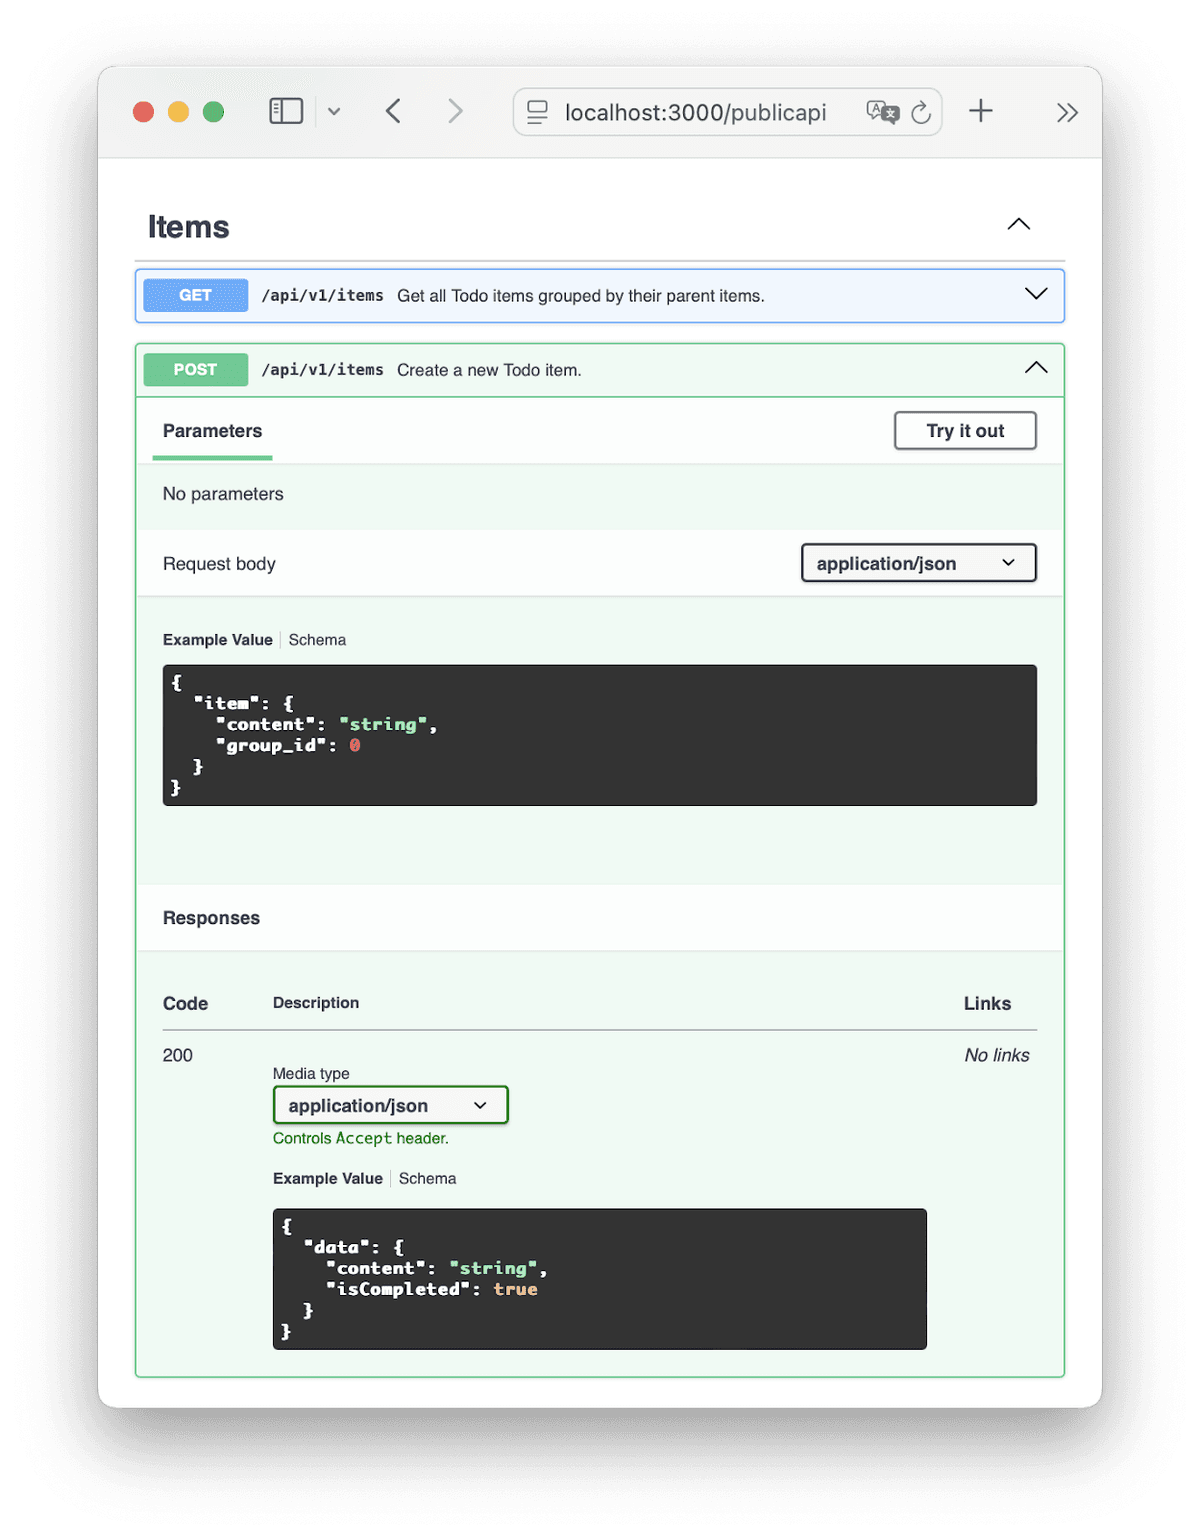Expand the GET /api/v1/items endpoint
1200x1537 pixels.
(x=1035, y=294)
